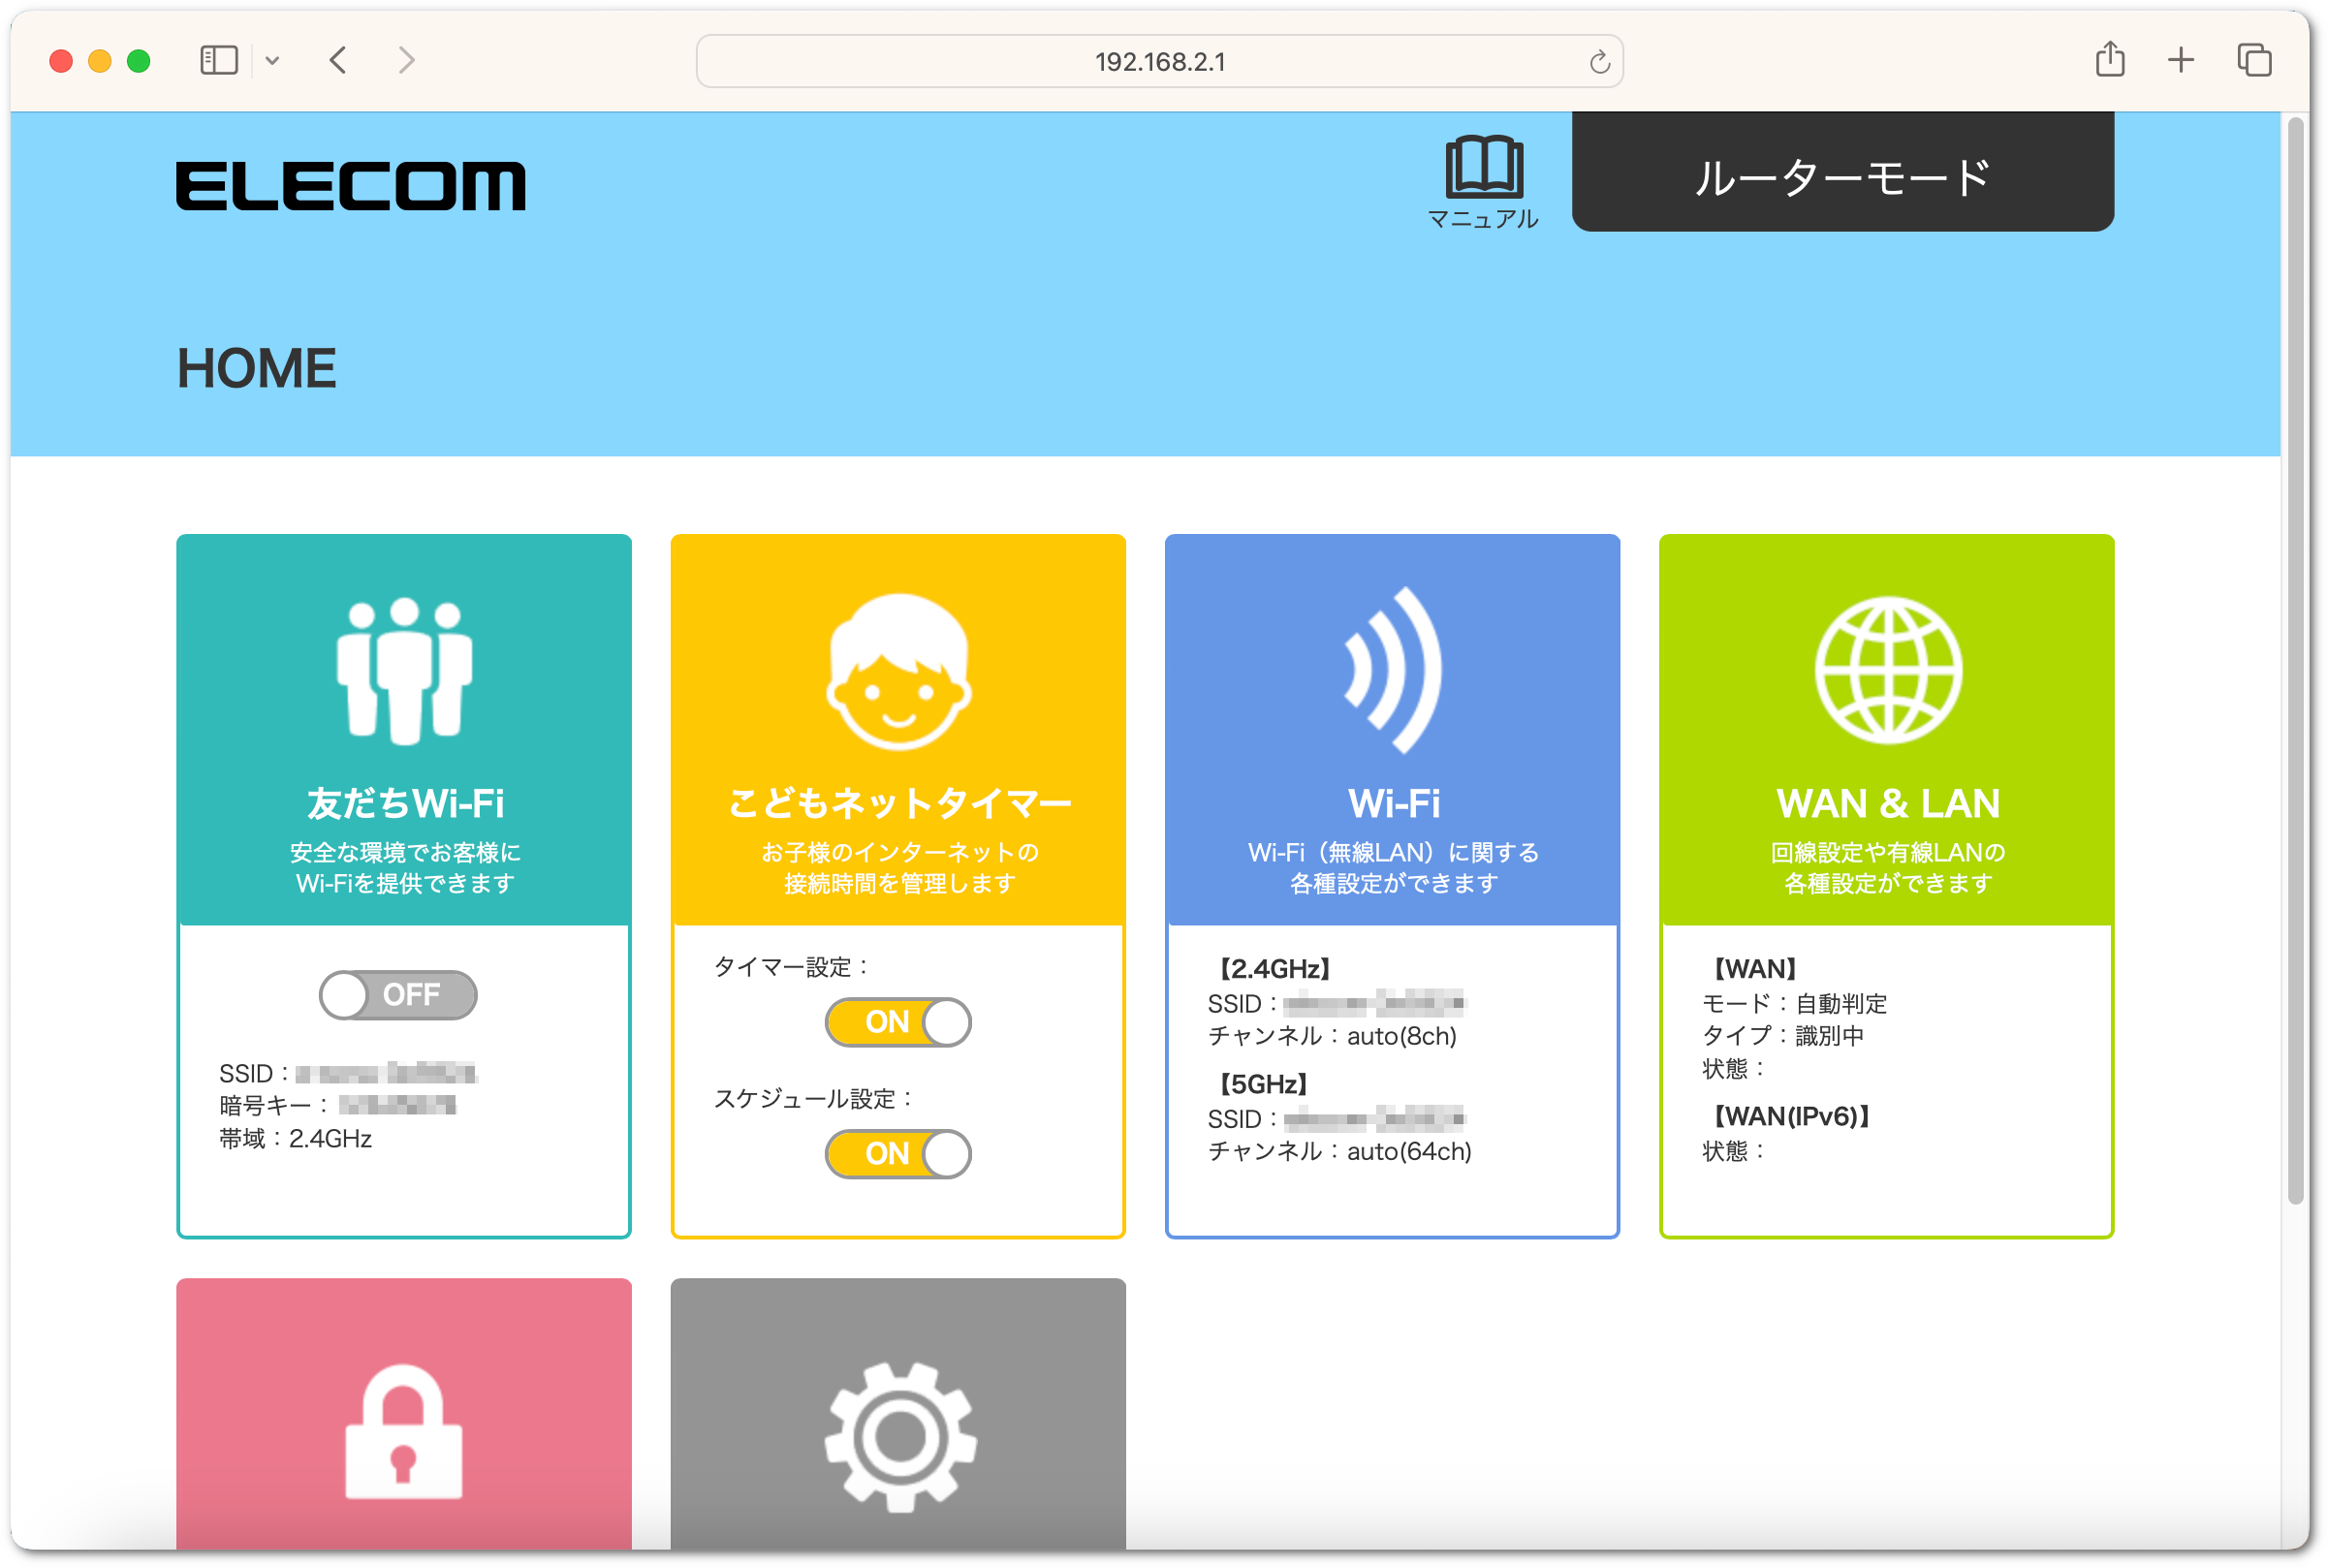Open the 友だちWi-Fi heading
Viewport: 2328px width, 1568px height.
pos(405,804)
